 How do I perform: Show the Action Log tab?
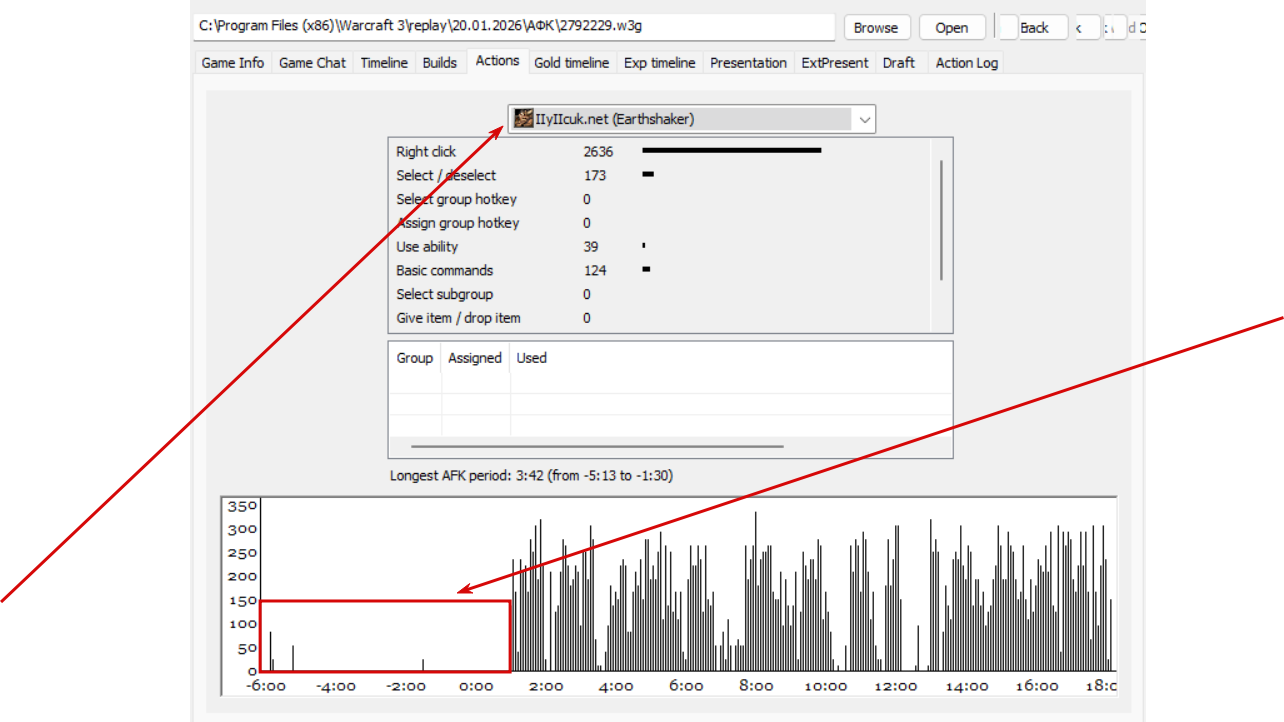(x=966, y=62)
